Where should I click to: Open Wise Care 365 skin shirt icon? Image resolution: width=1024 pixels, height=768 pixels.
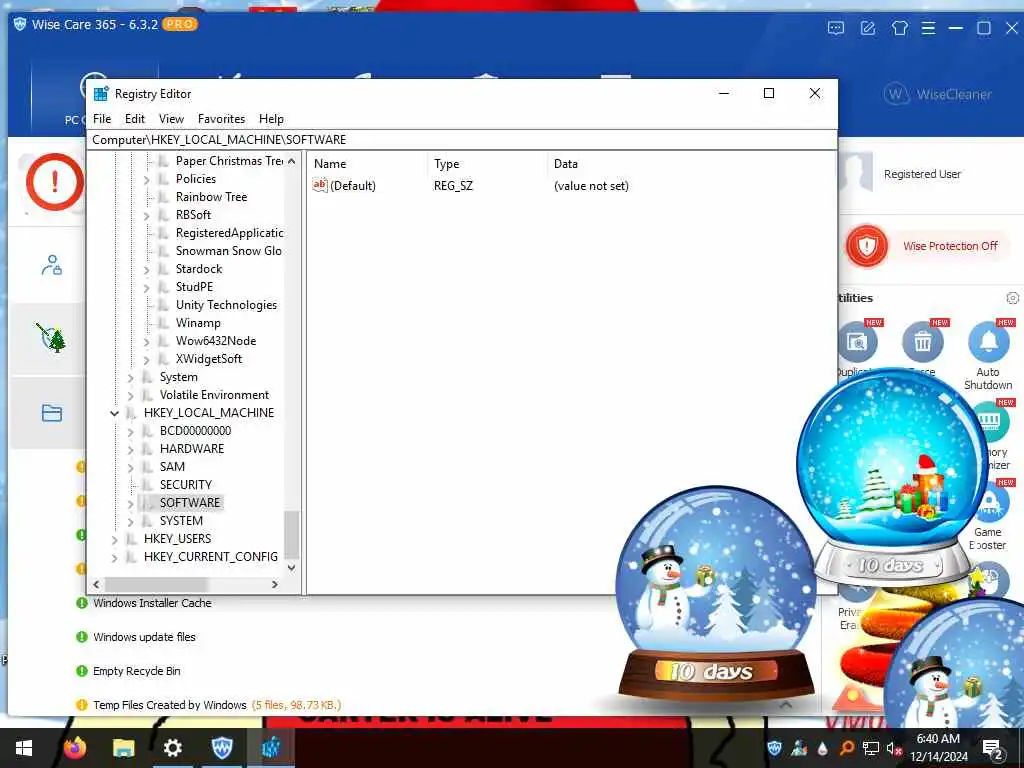point(899,28)
